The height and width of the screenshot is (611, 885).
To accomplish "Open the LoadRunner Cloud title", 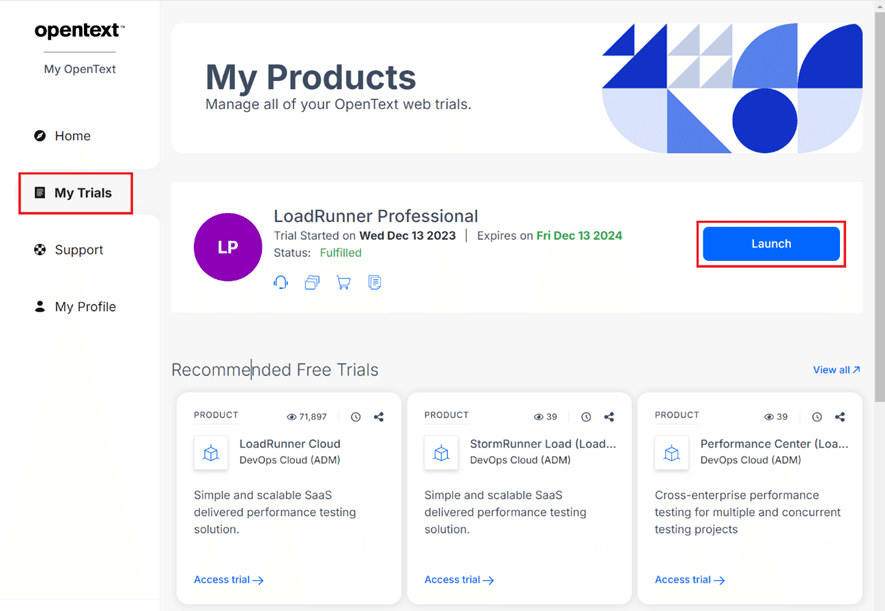I will coord(290,444).
